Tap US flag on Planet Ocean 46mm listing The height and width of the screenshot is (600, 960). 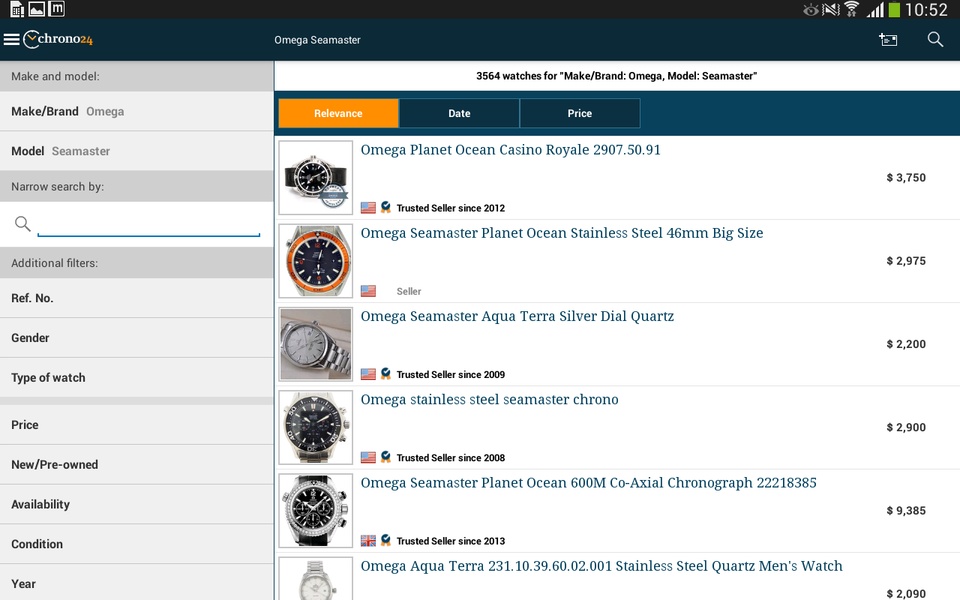[x=369, y=291]
